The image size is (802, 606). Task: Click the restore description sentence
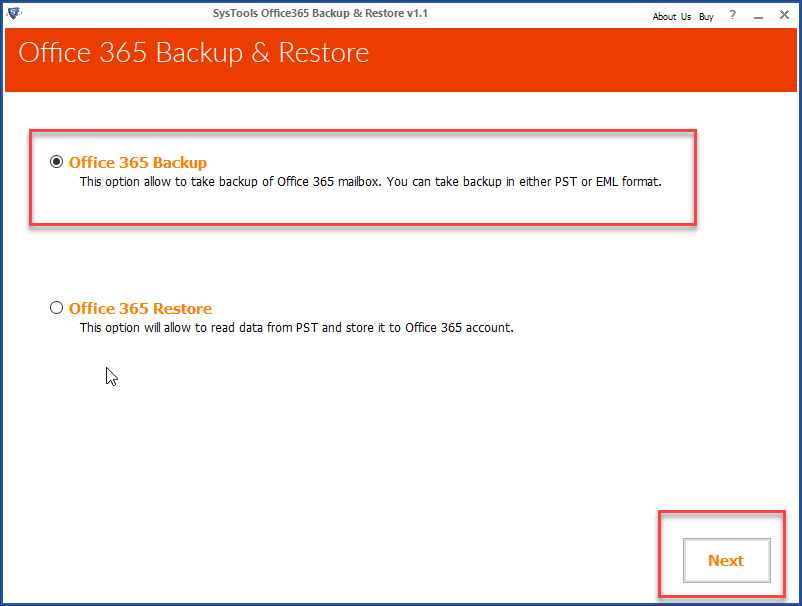coord(295,327)
